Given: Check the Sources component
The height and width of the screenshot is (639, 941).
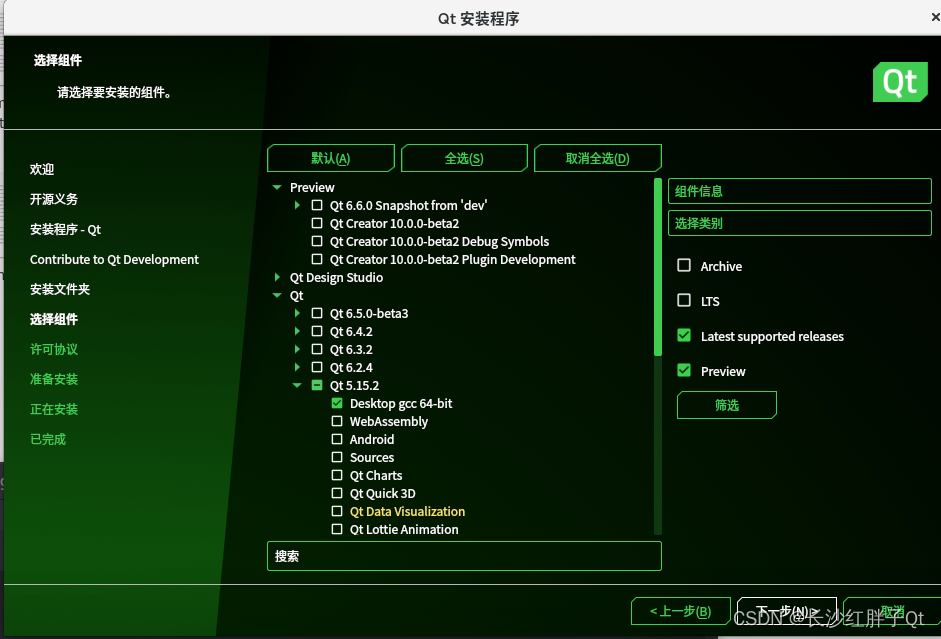Looking at the screenshot, I should tap(337, 457).
